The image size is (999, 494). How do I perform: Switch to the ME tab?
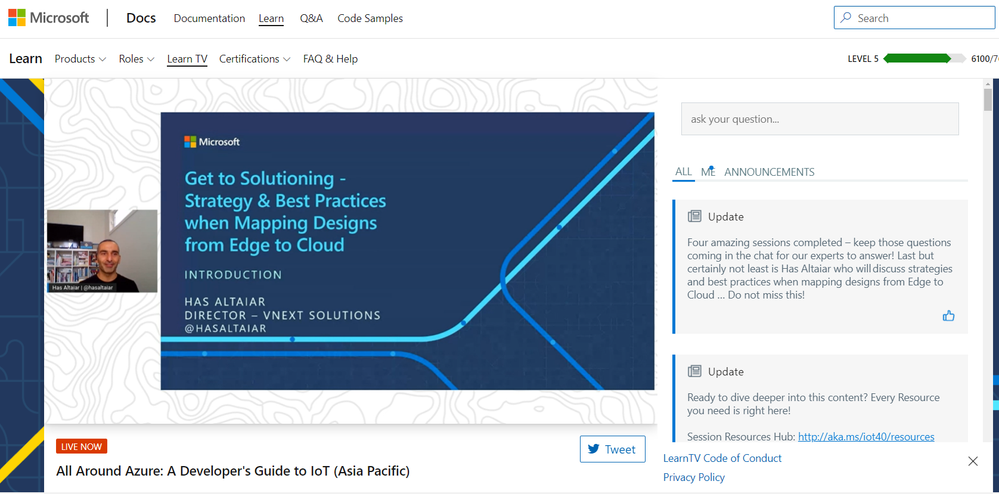click(708, 172)
